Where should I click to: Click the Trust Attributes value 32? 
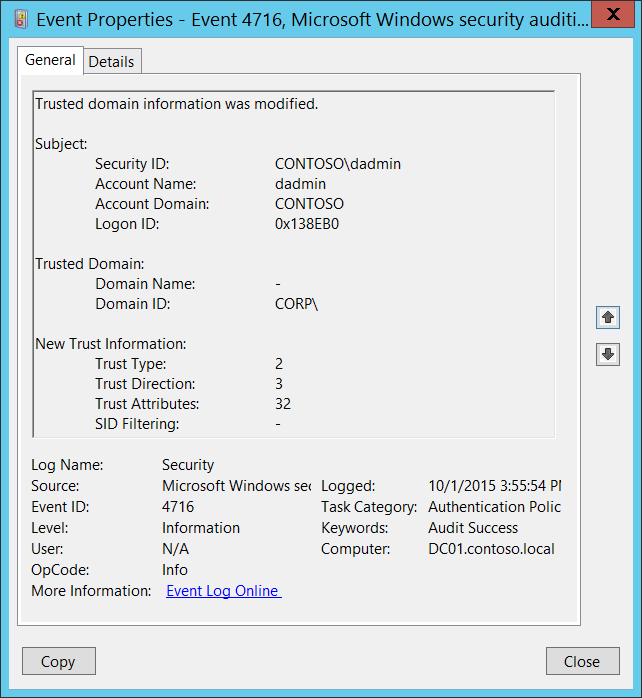(x=283, y=404)
